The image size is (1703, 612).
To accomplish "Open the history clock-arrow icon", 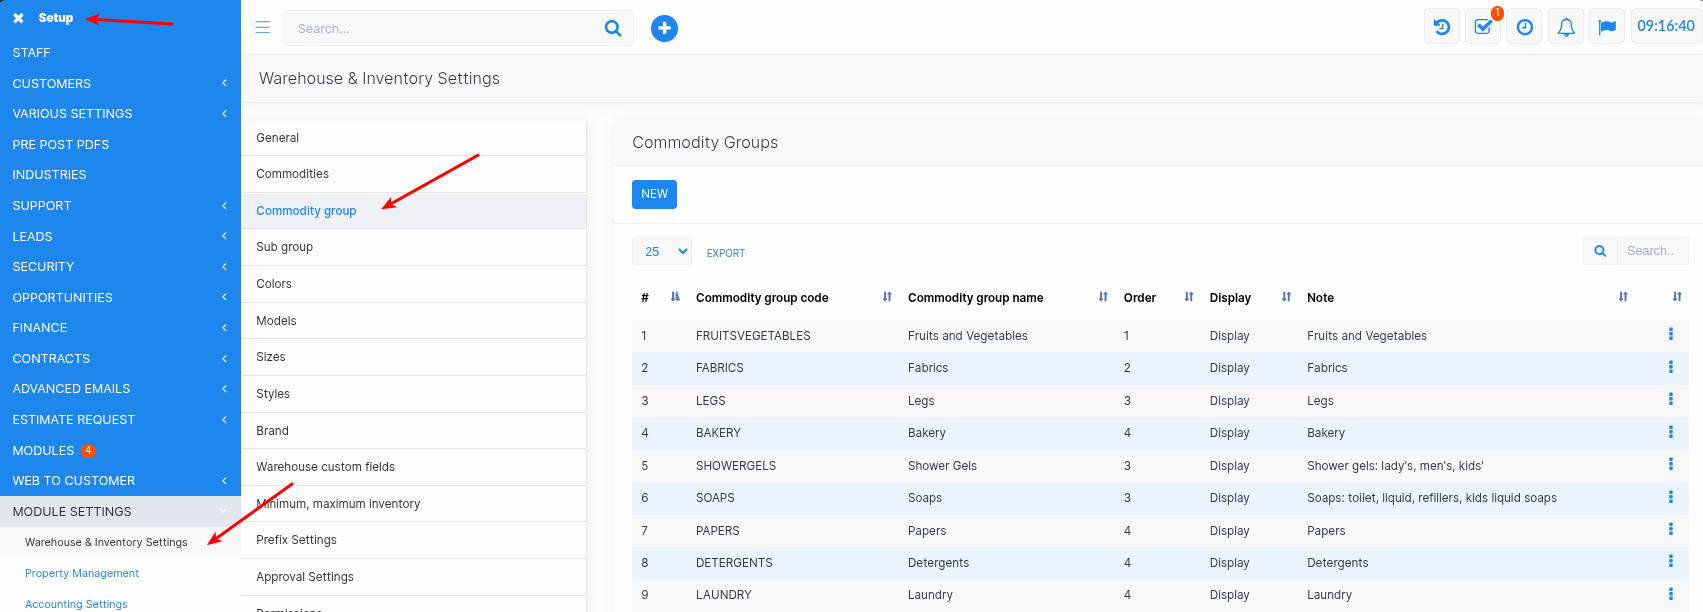I will point(1441,27).
